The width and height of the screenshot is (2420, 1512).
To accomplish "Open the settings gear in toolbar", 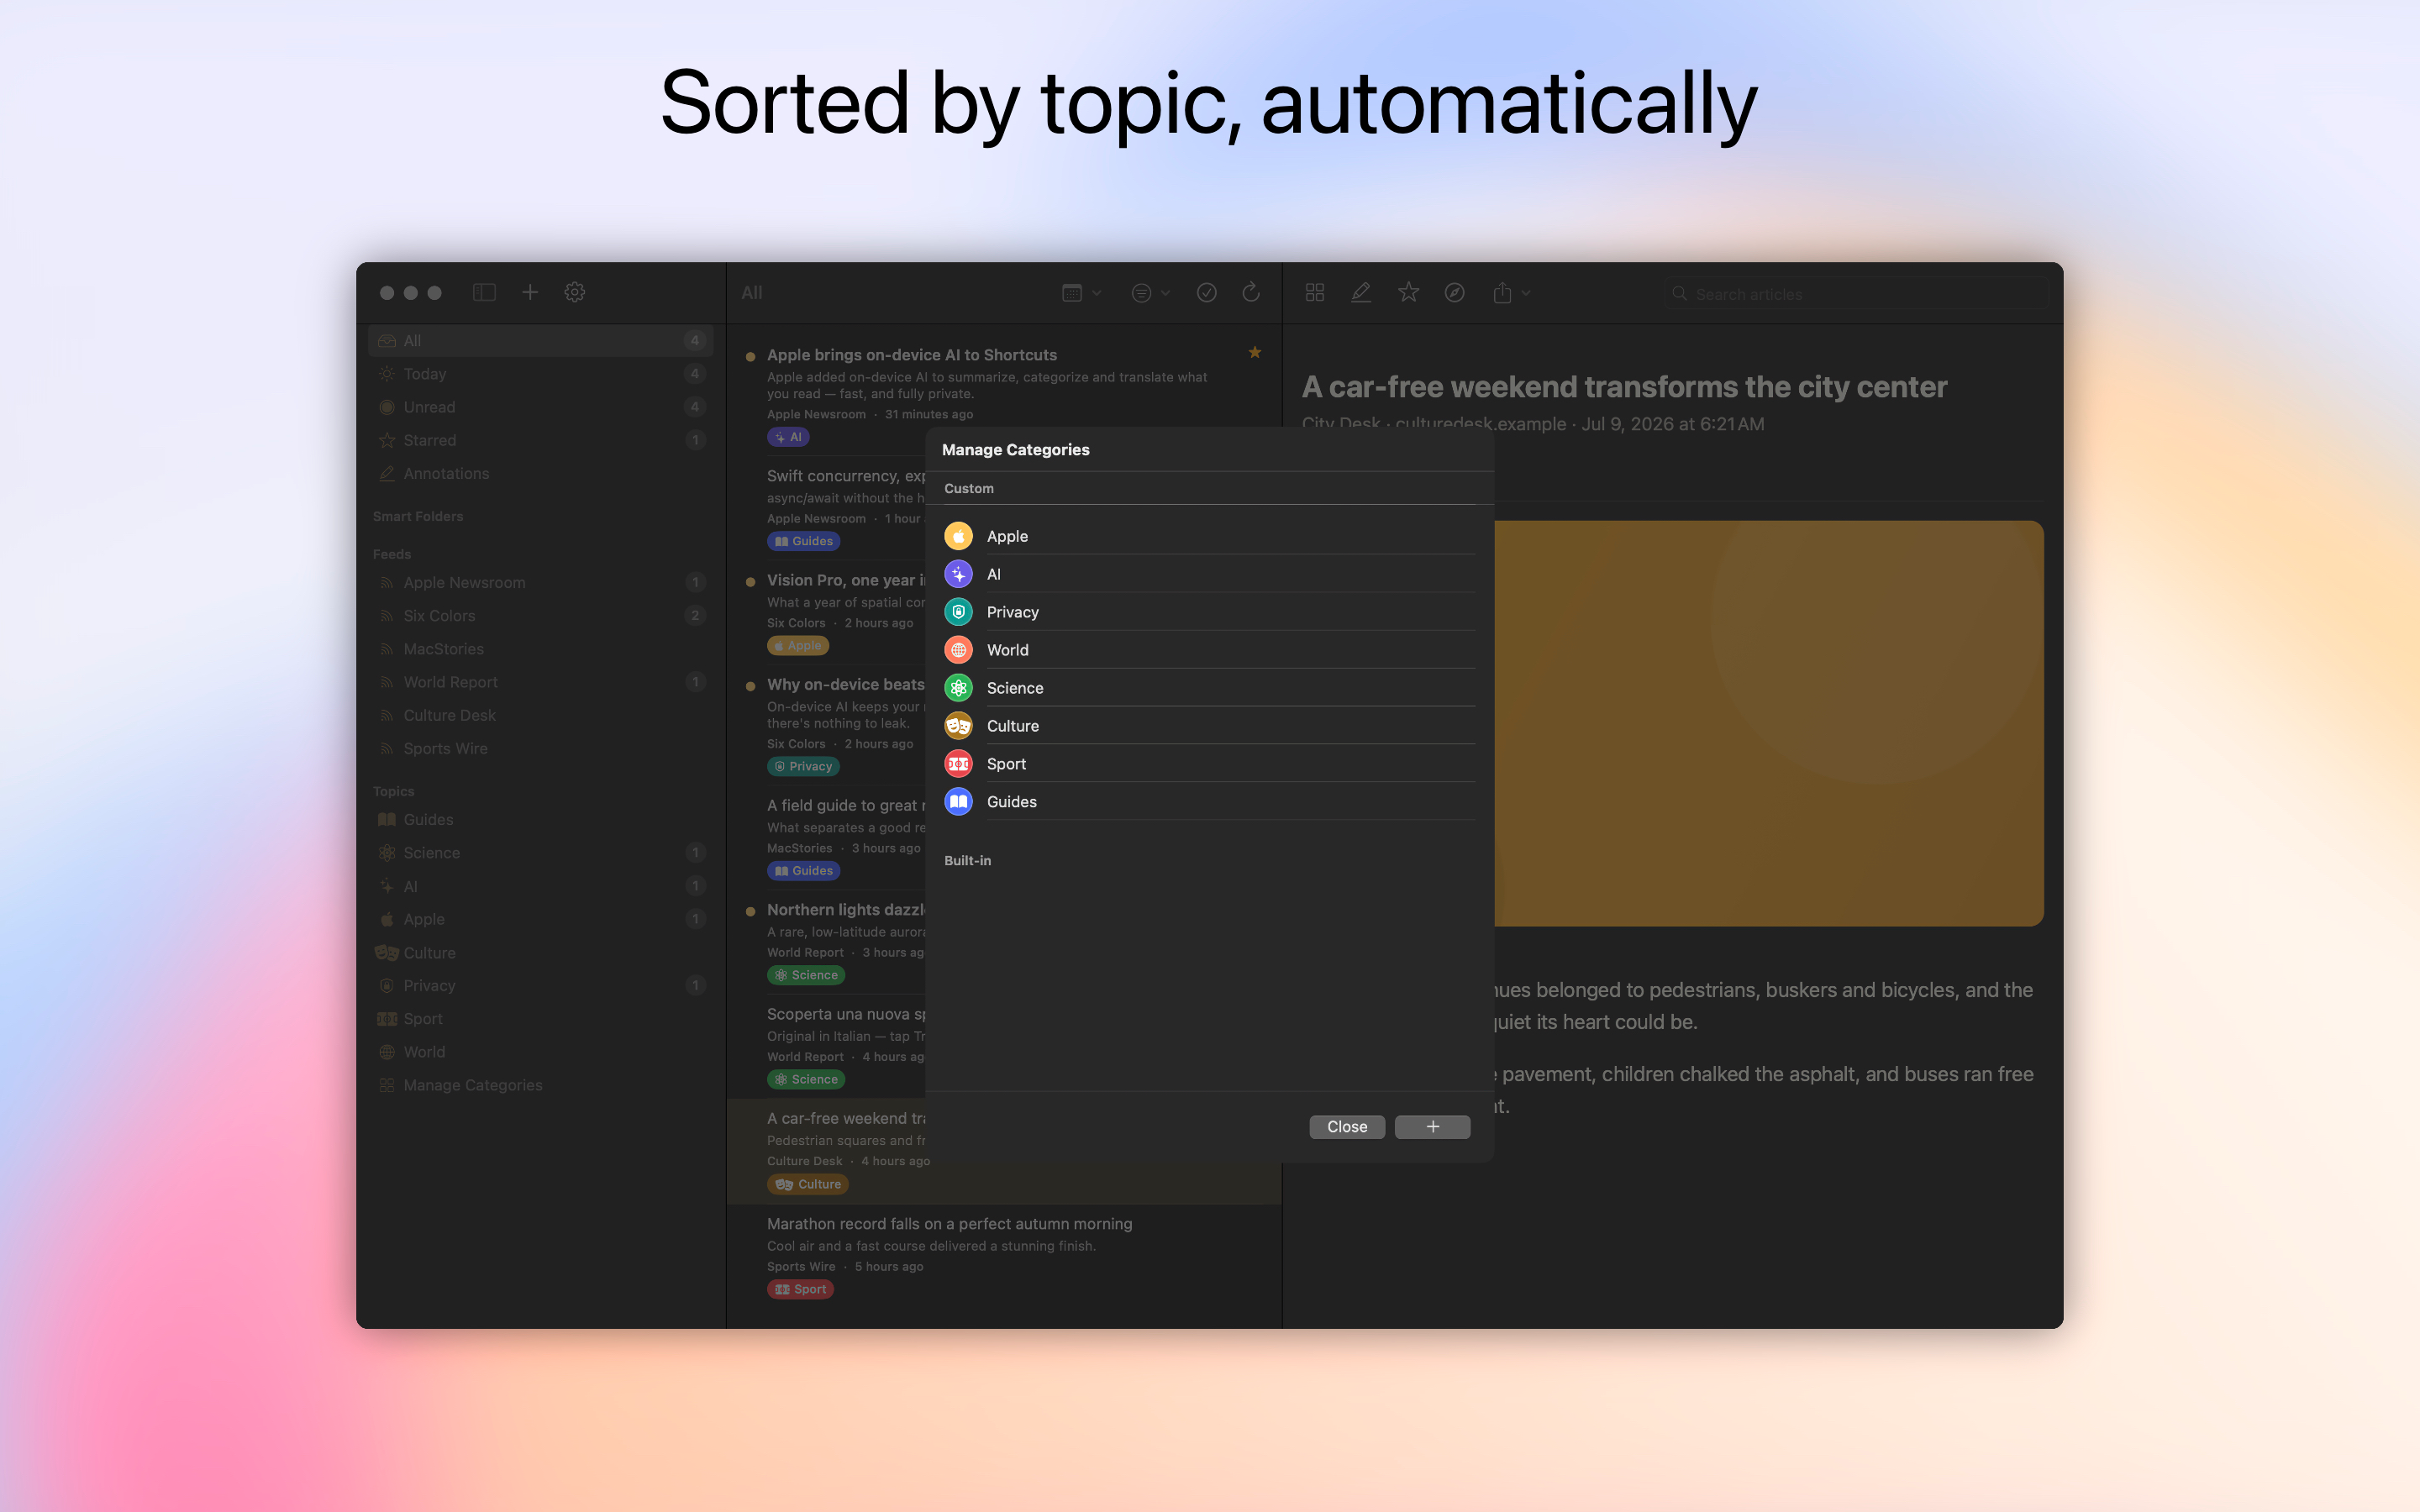I will [x=575, y=292].
